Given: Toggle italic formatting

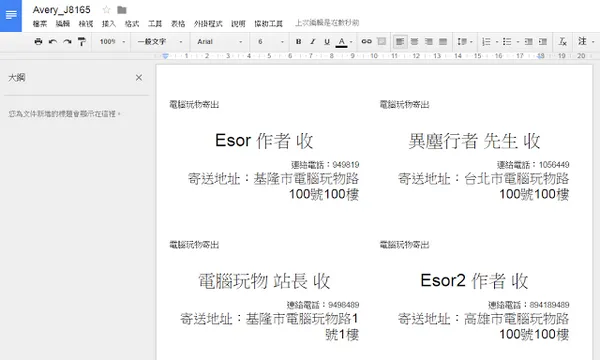Looking at the screenshot, I should pos(313,41).
